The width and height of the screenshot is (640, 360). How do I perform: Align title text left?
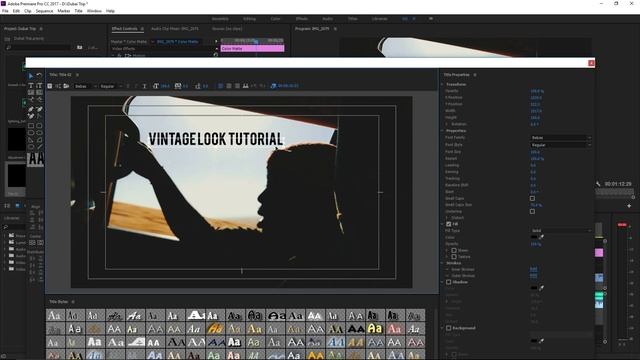[220, 86]
